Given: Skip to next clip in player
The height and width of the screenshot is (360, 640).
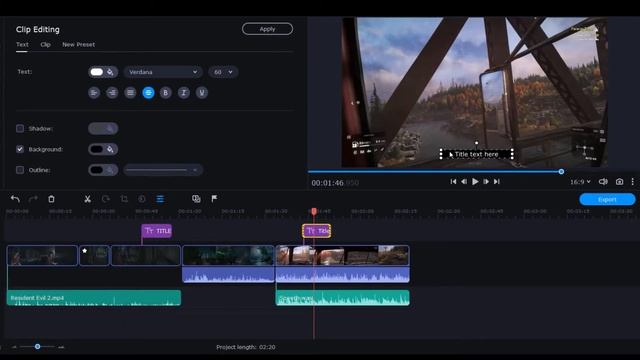Looking at the screenshot, I should tap(497, 182).
